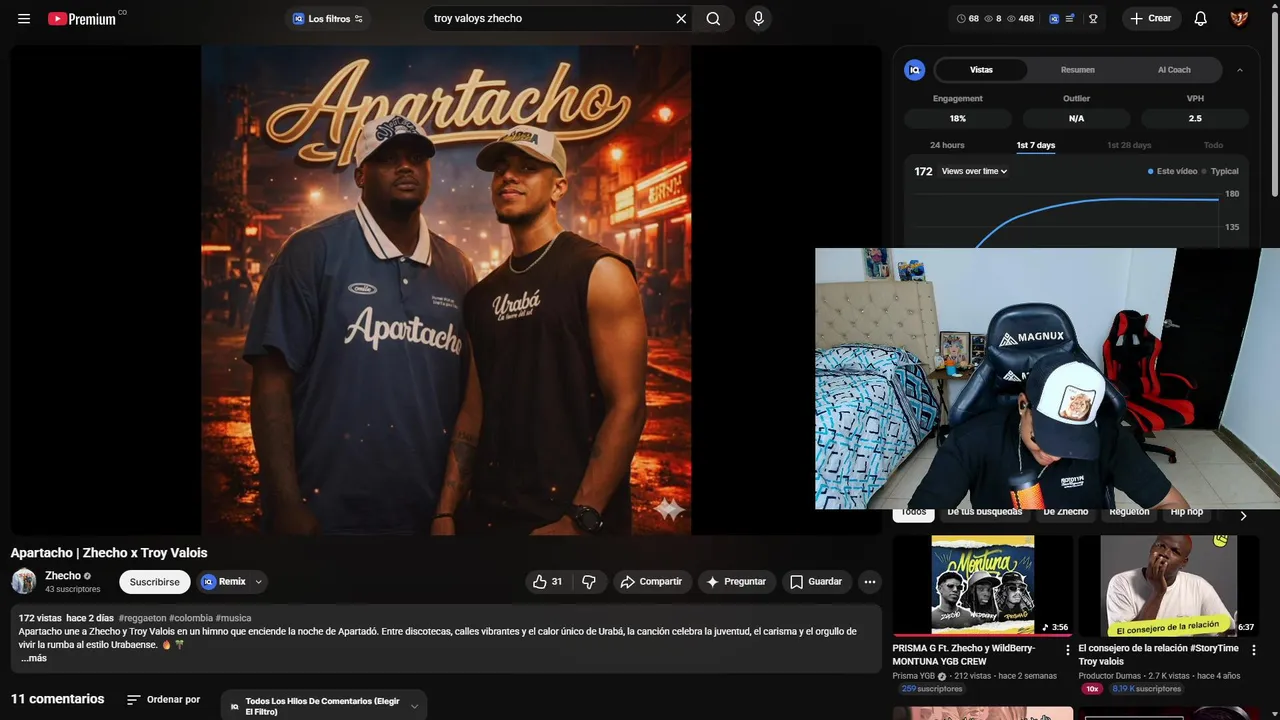Open notifications bell
Screen dimensions: 1280x720
coord(1201,18)
